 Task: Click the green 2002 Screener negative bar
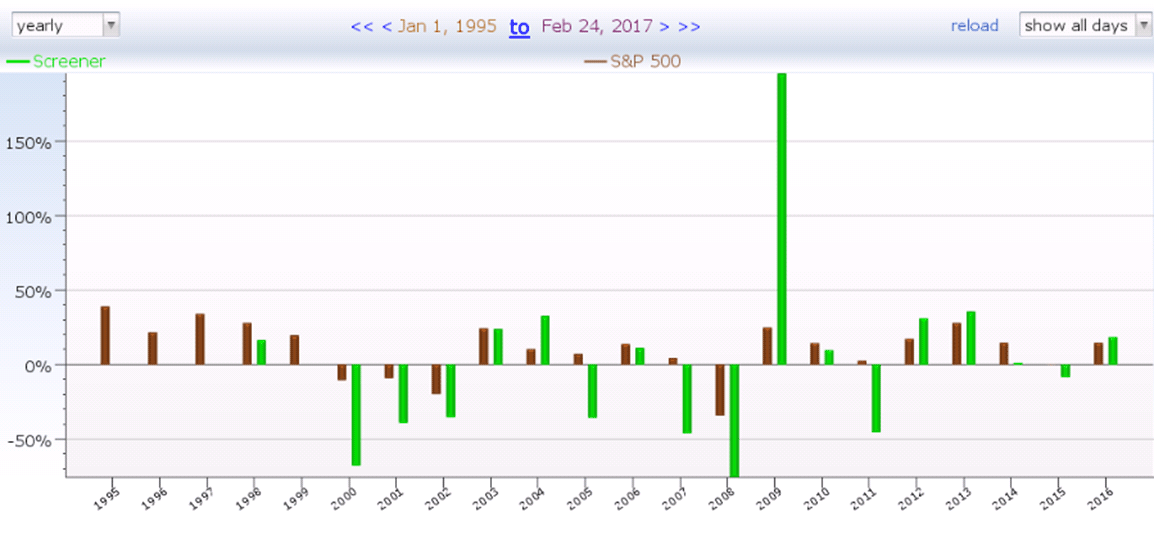point(450,391)
